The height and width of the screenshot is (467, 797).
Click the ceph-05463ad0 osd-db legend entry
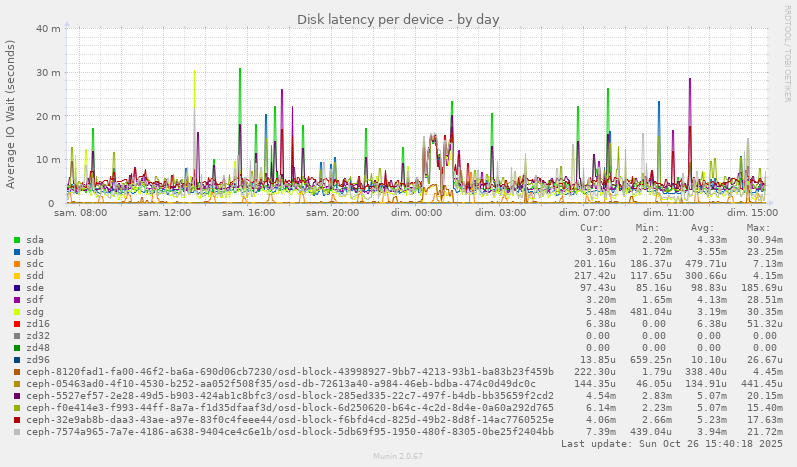point(280,384)
